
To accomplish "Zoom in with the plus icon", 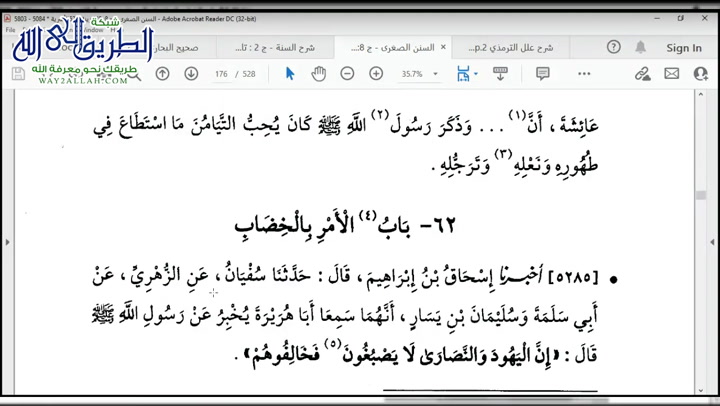I will 376,73.
